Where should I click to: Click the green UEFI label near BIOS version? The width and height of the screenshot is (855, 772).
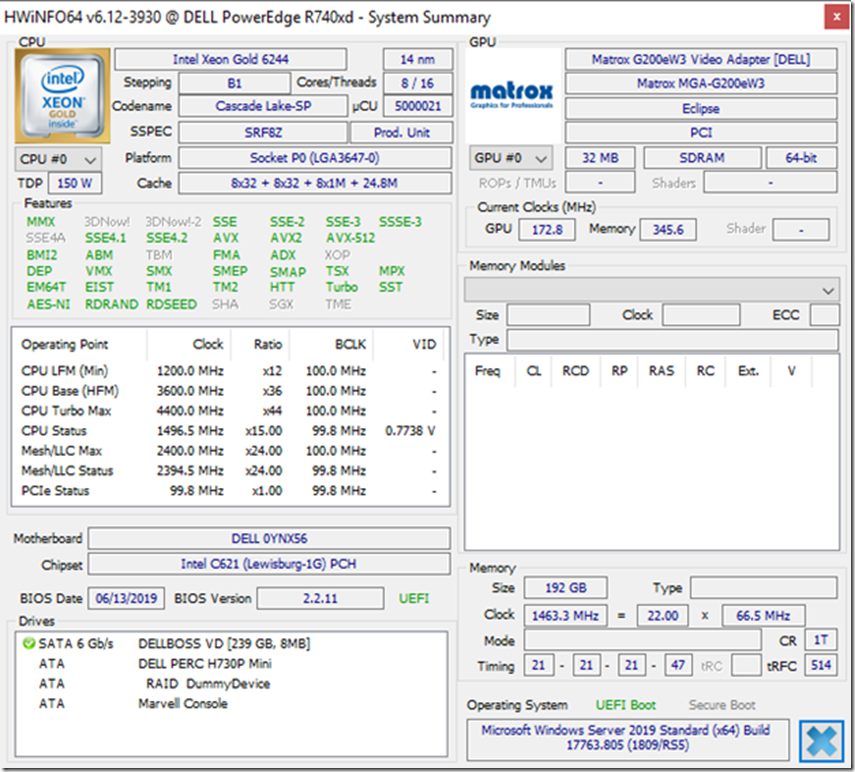[414, 598]
